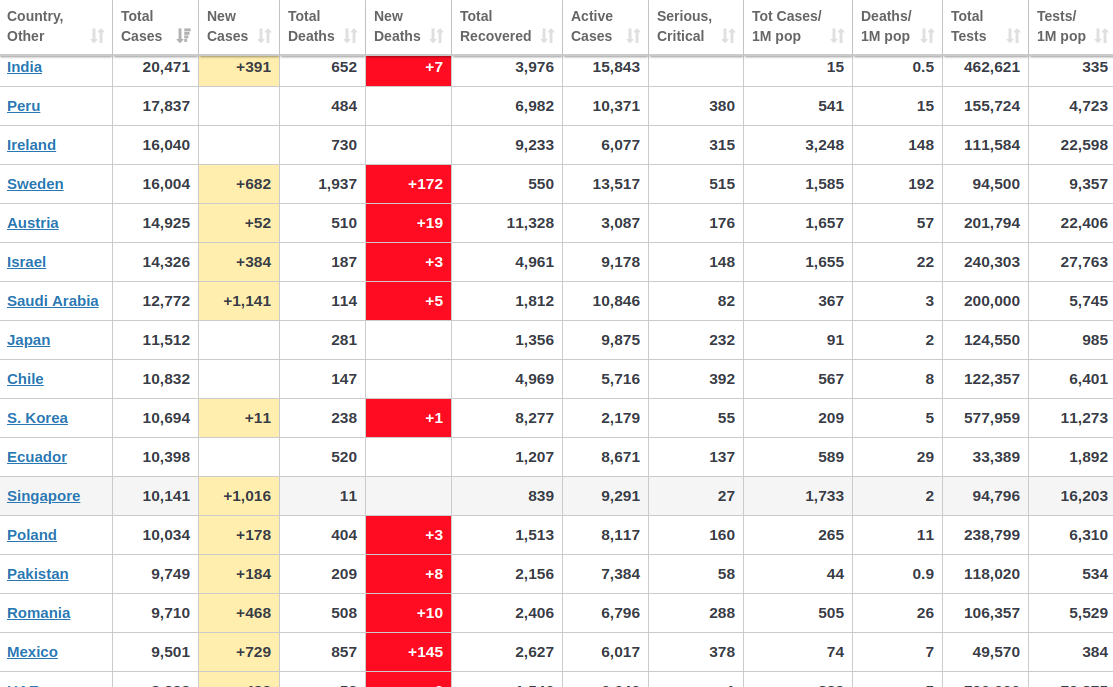Click Peru's total recovered value 6,982
Screen dimensions: 1113x687
pyautogui.click(x=534, y=106)
